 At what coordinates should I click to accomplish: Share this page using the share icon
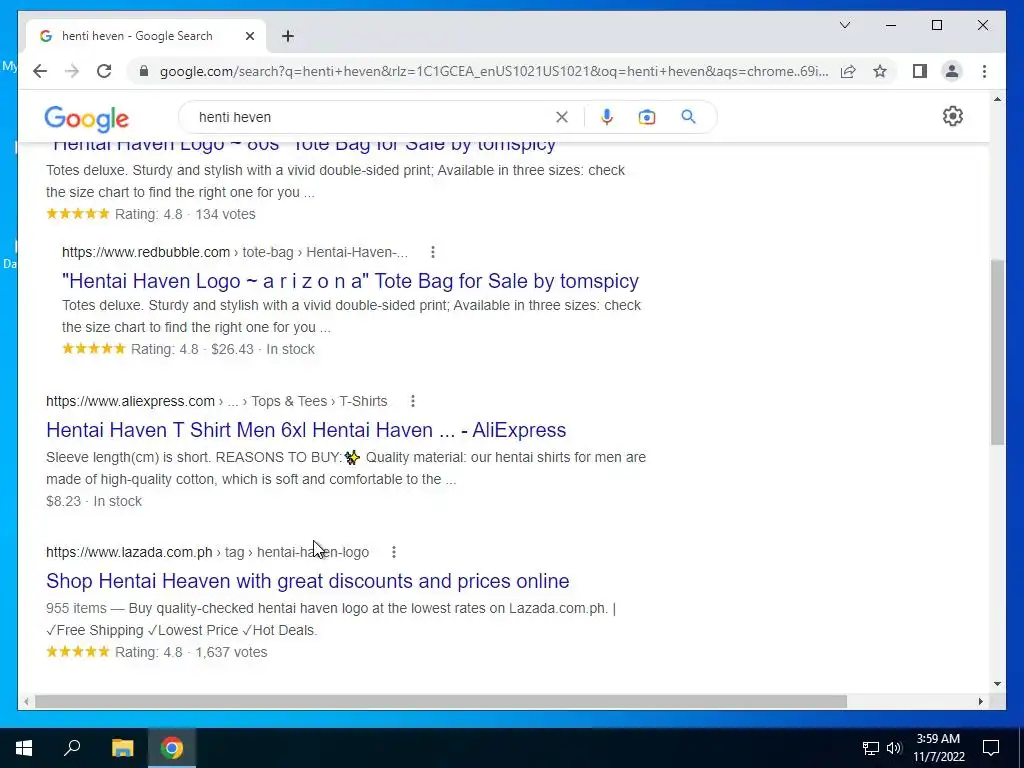[x=848, y=71]
